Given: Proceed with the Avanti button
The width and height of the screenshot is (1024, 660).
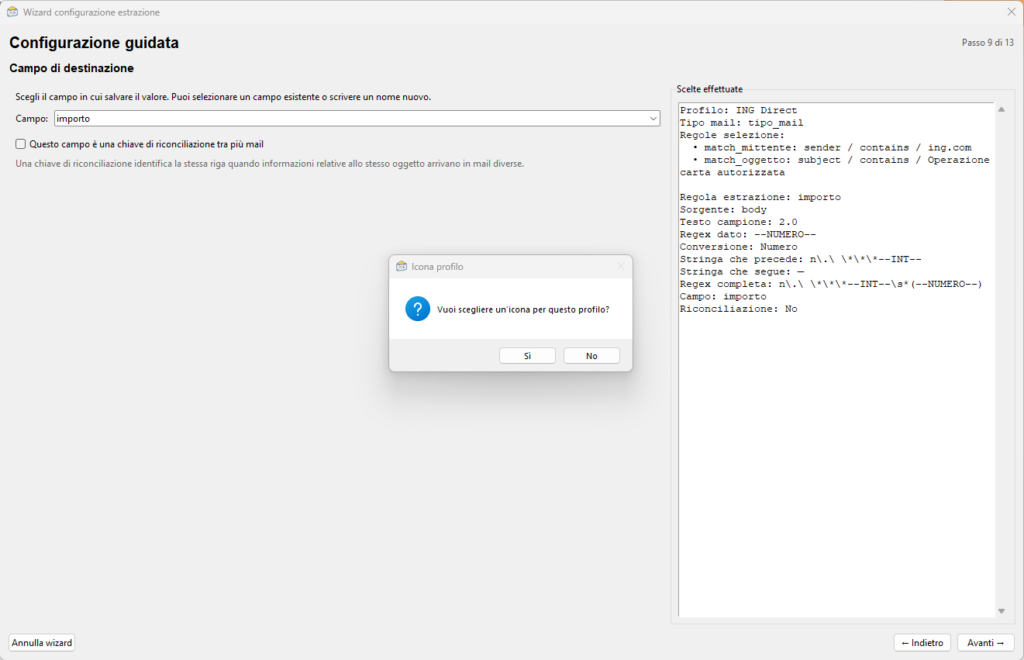Looking at the screenshot, I should click(x=985, y=642).
